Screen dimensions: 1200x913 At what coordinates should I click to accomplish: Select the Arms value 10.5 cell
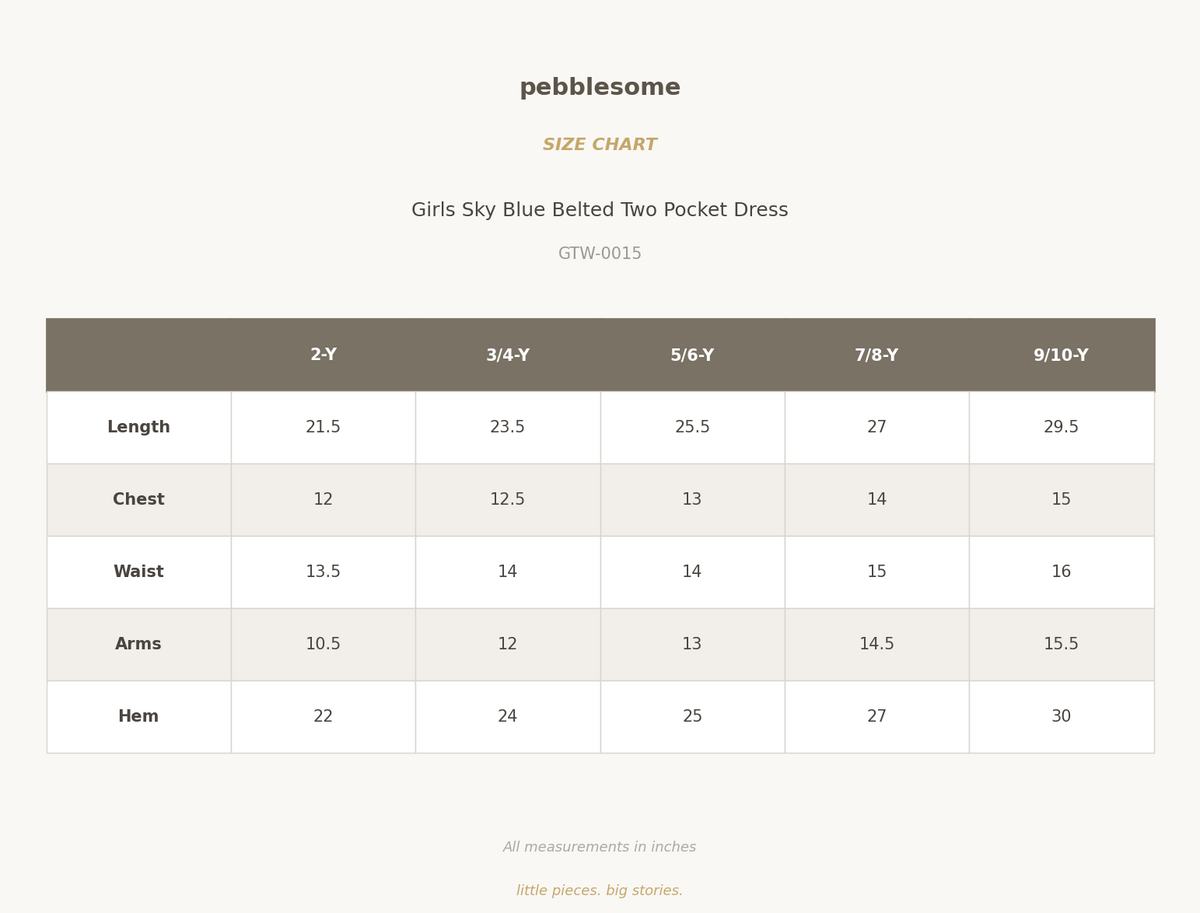tap(323, 645)
